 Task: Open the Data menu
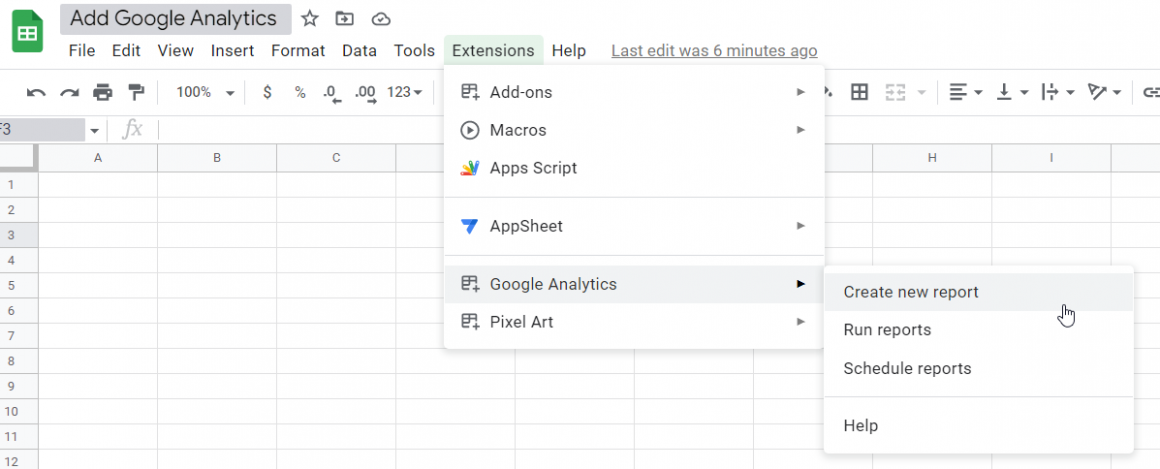tap(360, 51)
